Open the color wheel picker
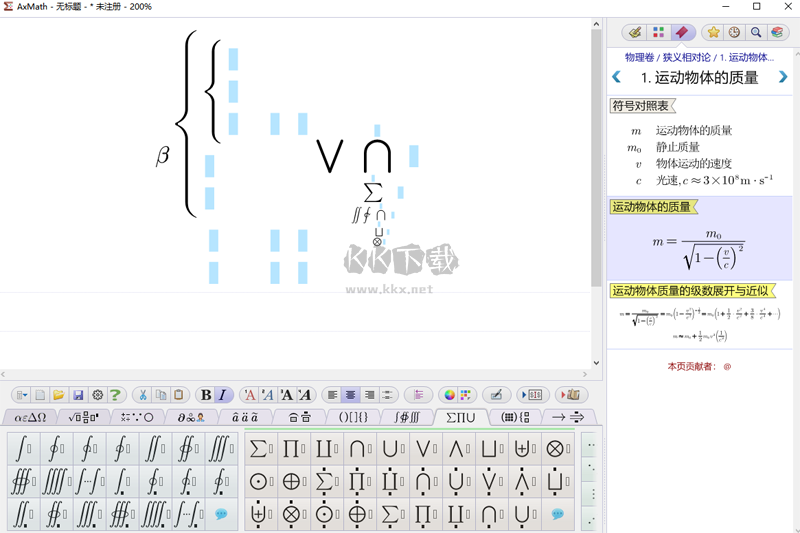Screen dimensions: 800x533 [x=449, y=395]
